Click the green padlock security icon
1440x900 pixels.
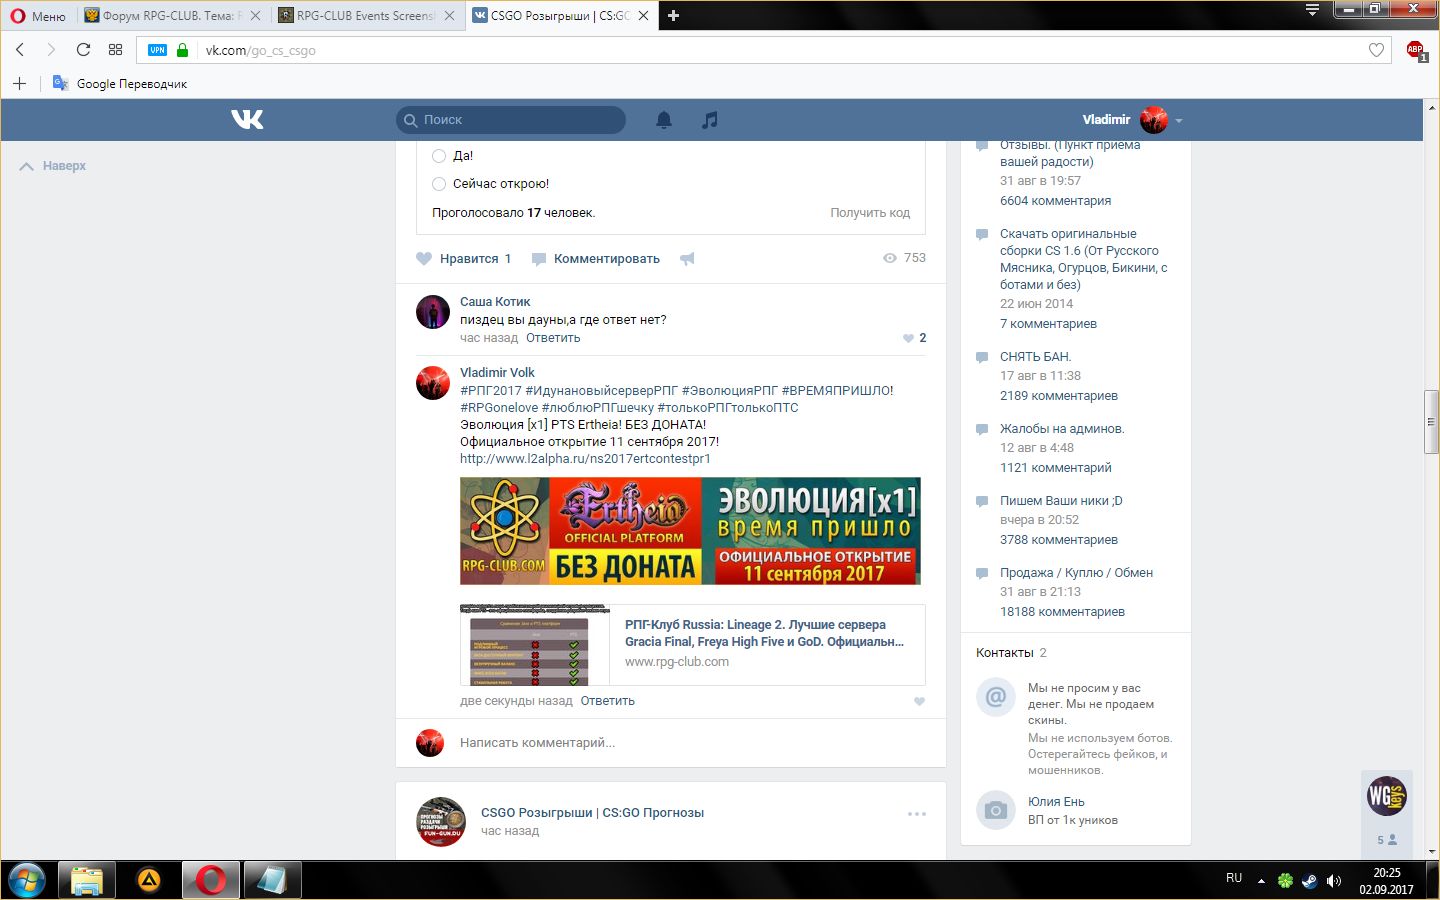click(x=182, y=50)
